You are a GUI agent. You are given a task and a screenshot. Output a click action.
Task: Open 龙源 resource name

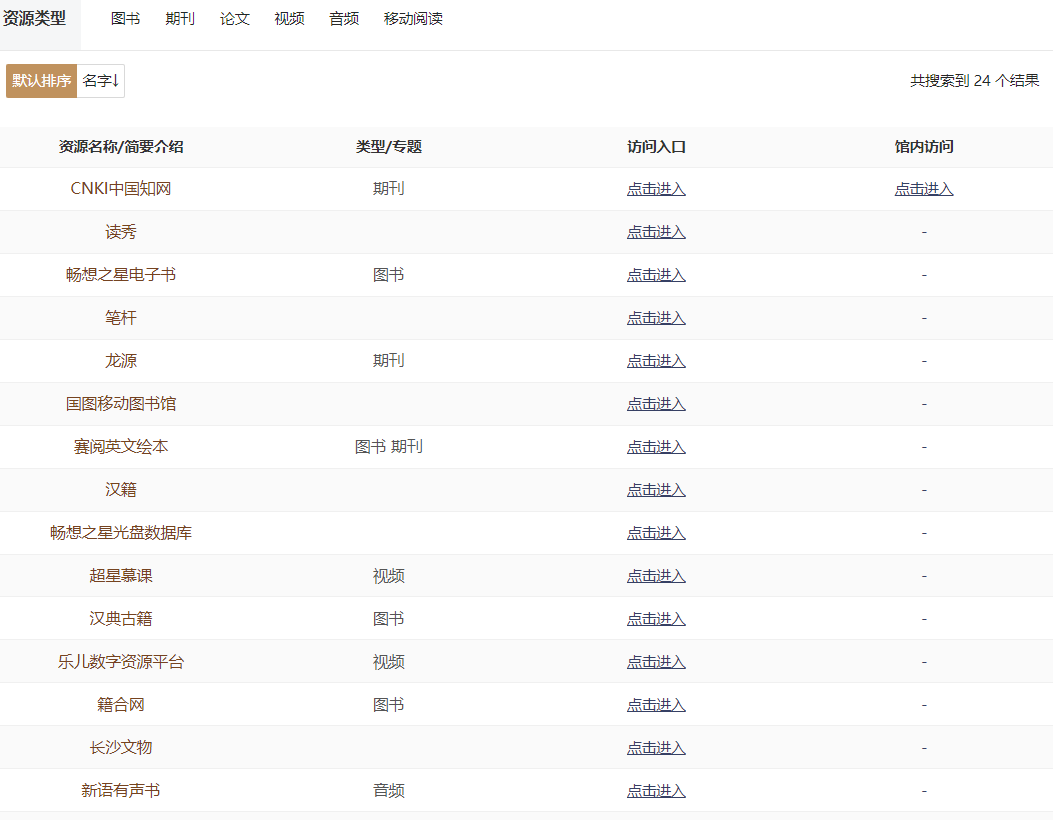(121, 361)
